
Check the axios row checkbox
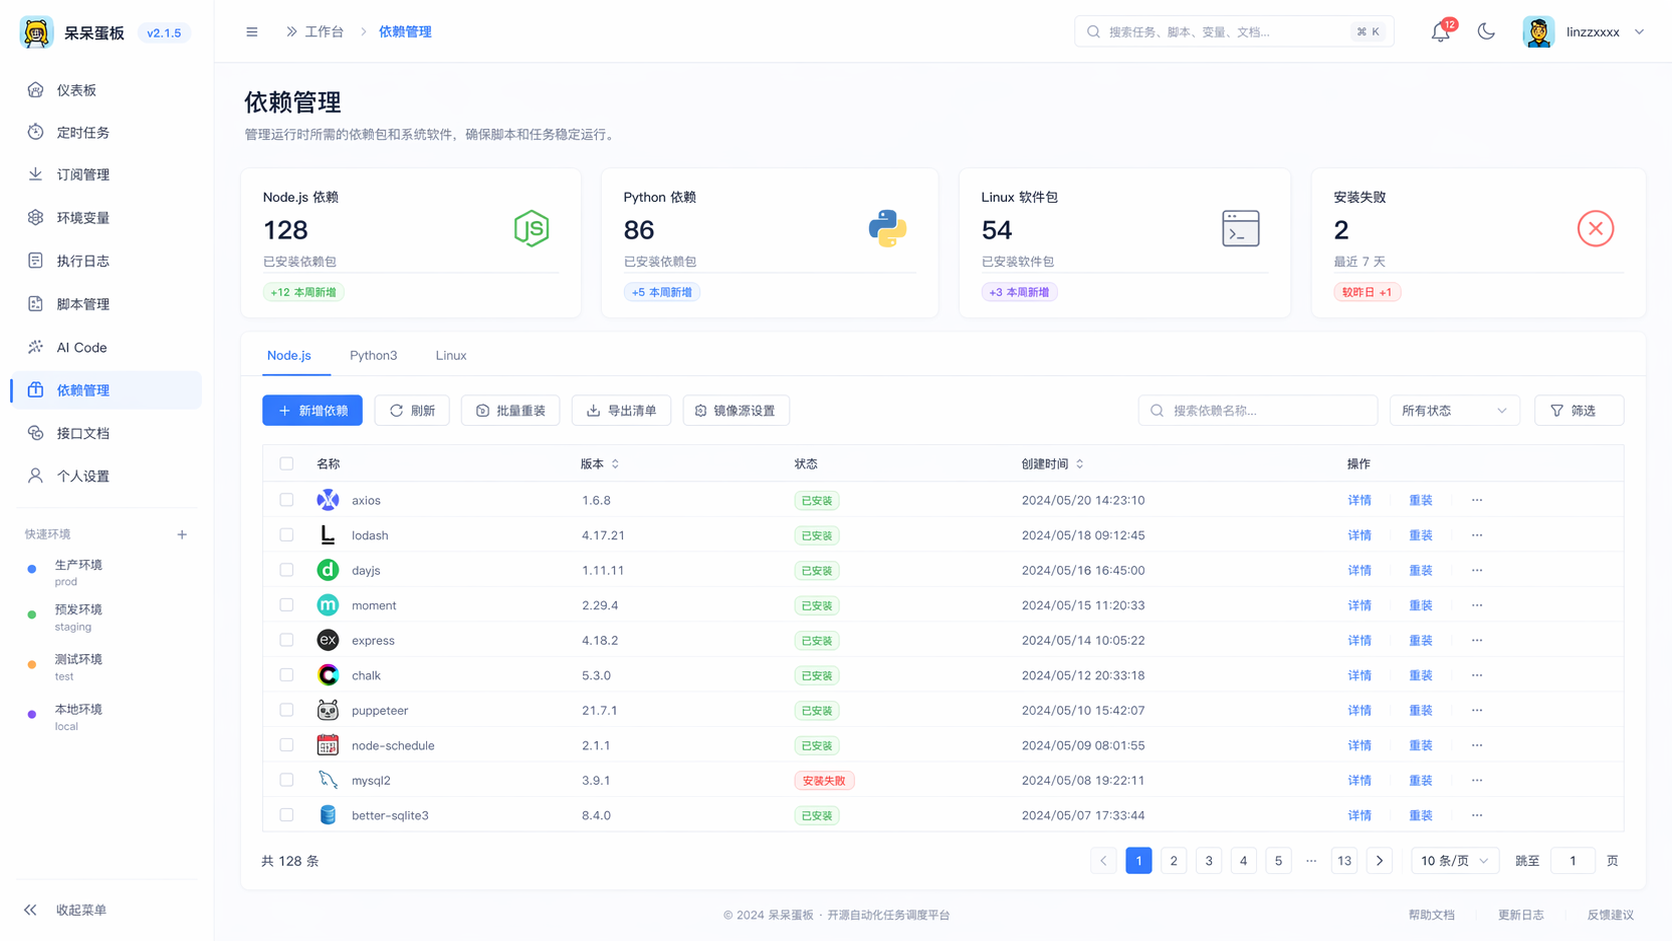[287, 500]
